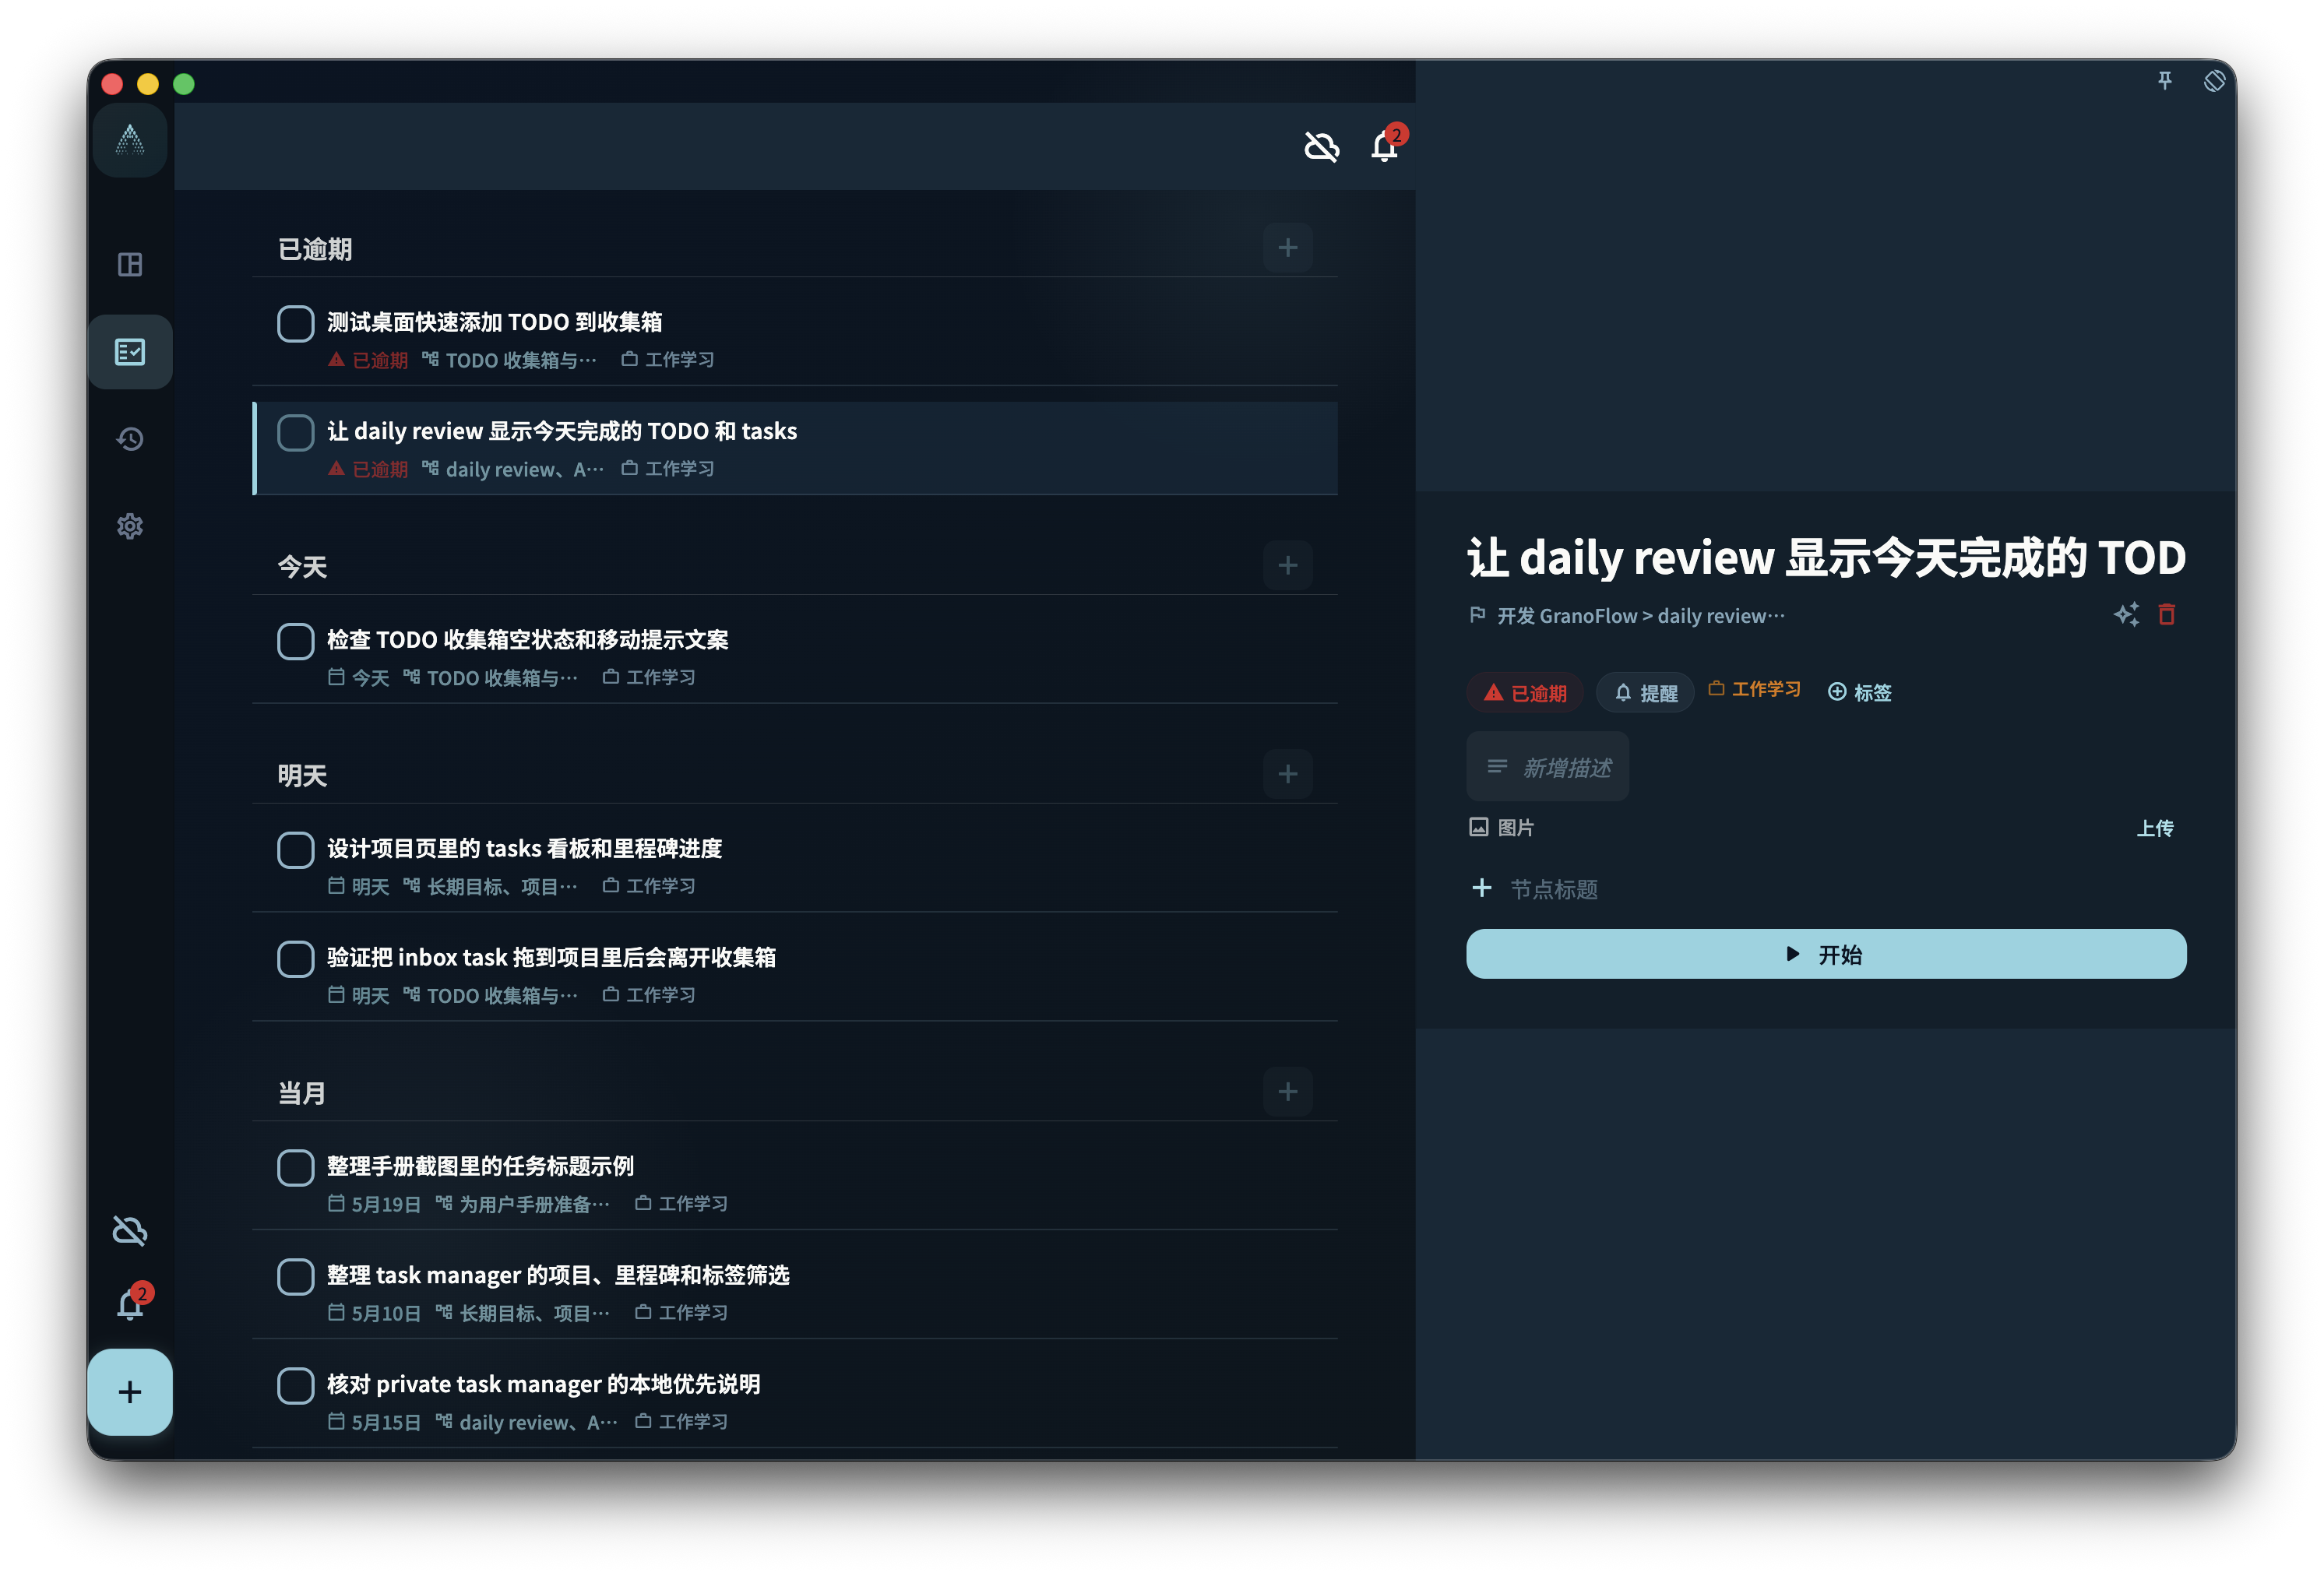Click the rotate panel icon at top right

click(2214, 81)
